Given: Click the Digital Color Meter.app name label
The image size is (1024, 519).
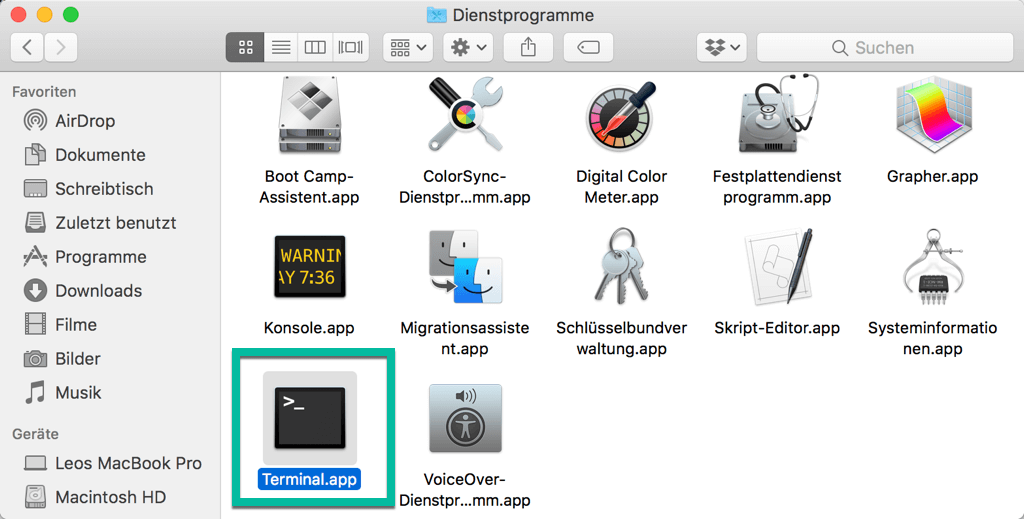Looking at the screenshot, I should 621,187.
